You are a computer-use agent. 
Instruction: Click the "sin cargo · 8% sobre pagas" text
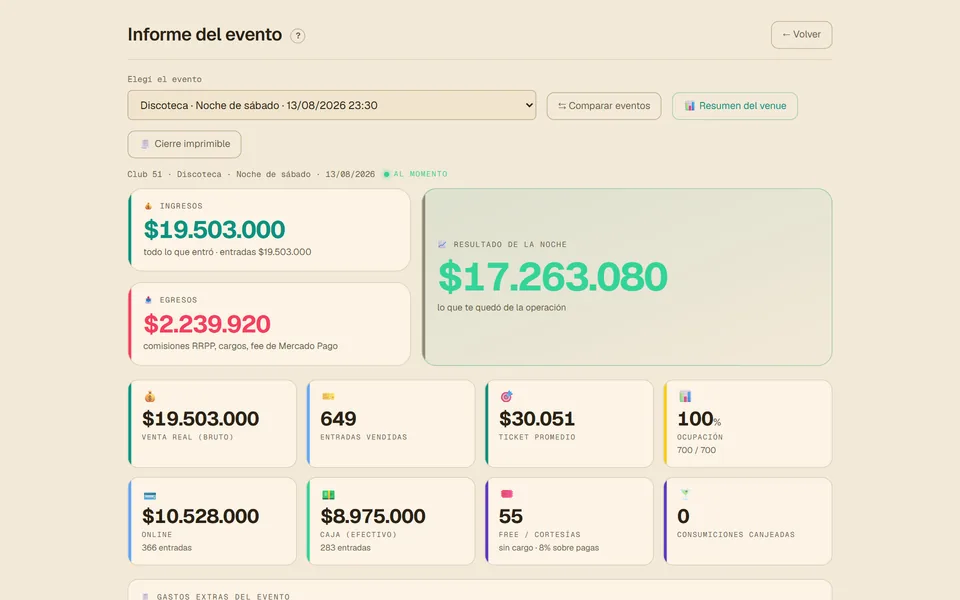pos(549,548)
